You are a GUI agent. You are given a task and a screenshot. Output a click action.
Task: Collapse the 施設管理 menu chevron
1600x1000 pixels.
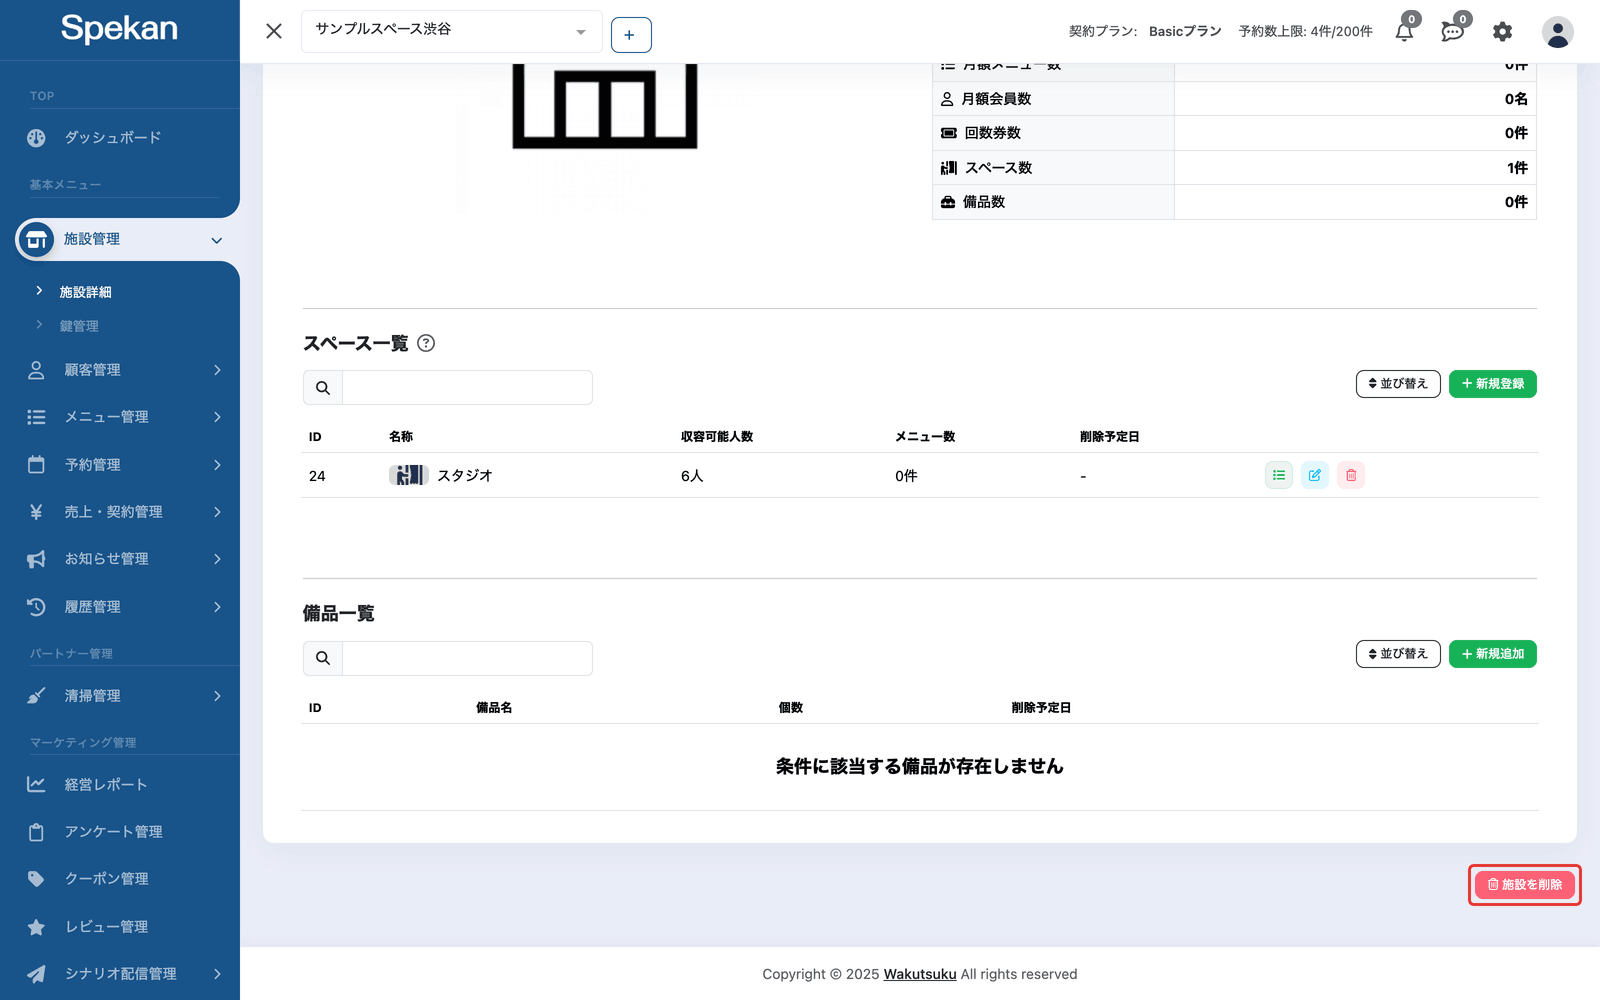click(x=217, y=240)
